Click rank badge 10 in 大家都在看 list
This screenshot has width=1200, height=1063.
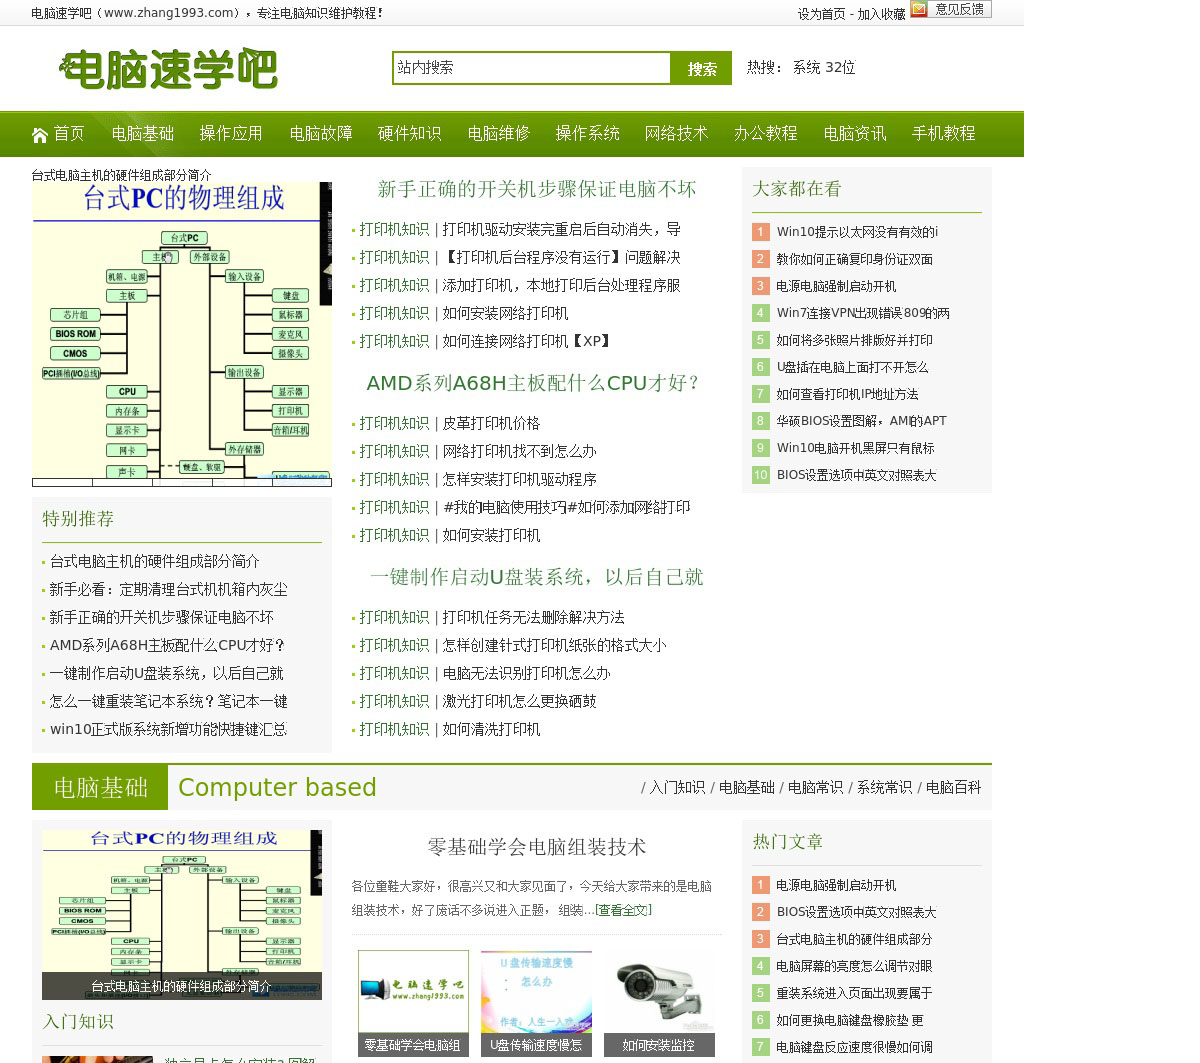tap(760, 475)
